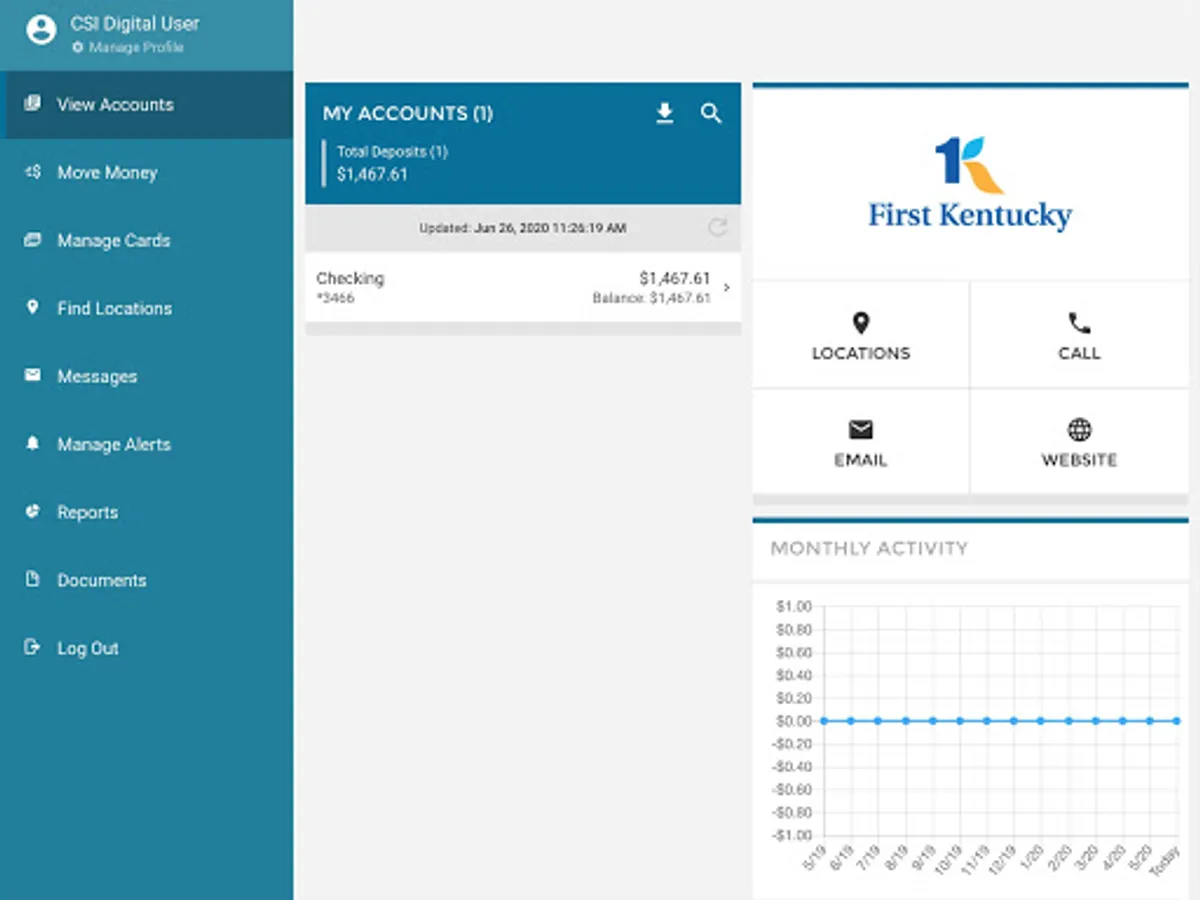This screenshot has height=900, width=1200.
Task: Click the user avatar icon
Action: tap(41, 31)
